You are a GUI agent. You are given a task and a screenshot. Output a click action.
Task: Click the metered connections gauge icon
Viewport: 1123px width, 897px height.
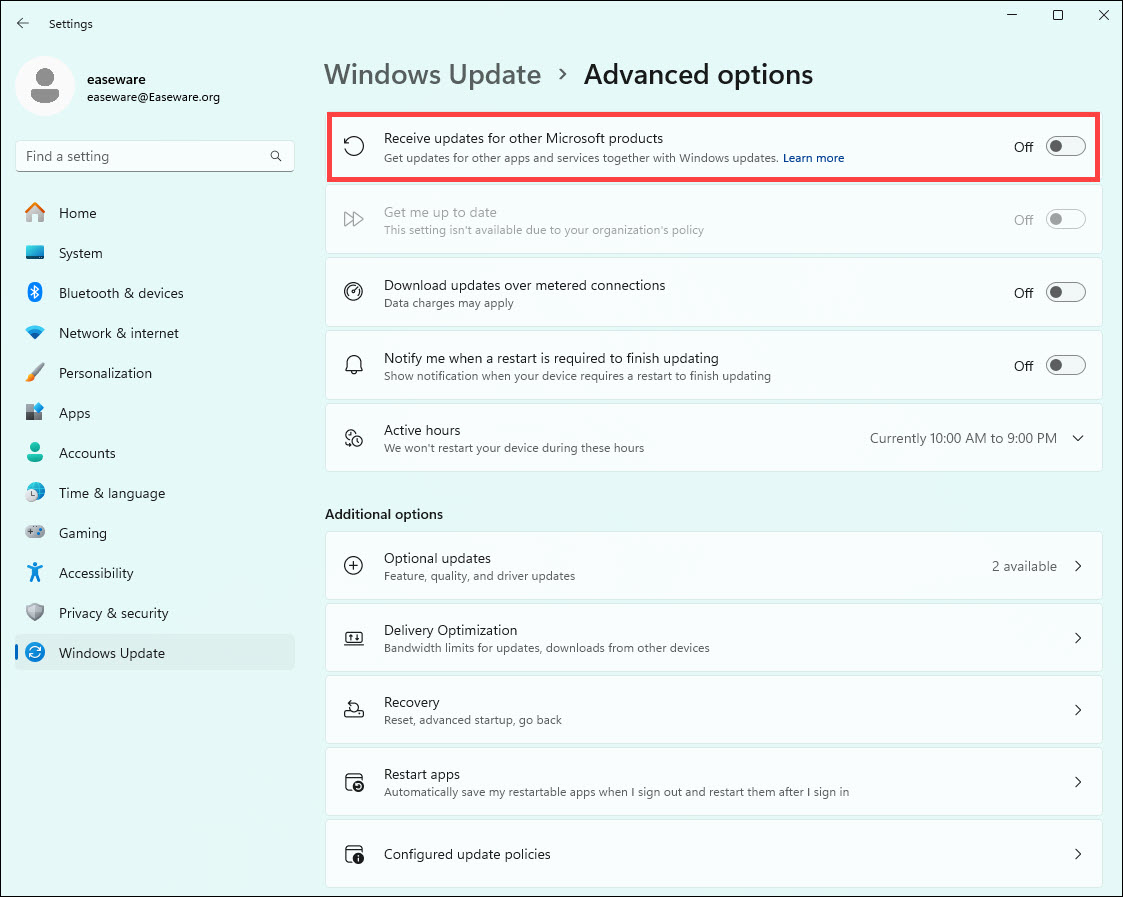pos(354,292)
